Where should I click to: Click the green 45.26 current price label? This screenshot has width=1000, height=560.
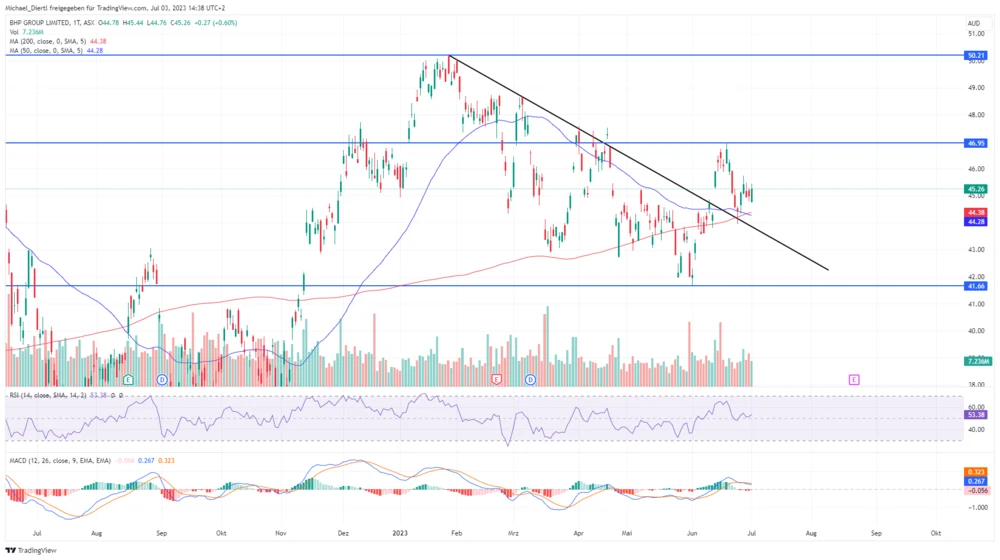[x=977, y=188]
